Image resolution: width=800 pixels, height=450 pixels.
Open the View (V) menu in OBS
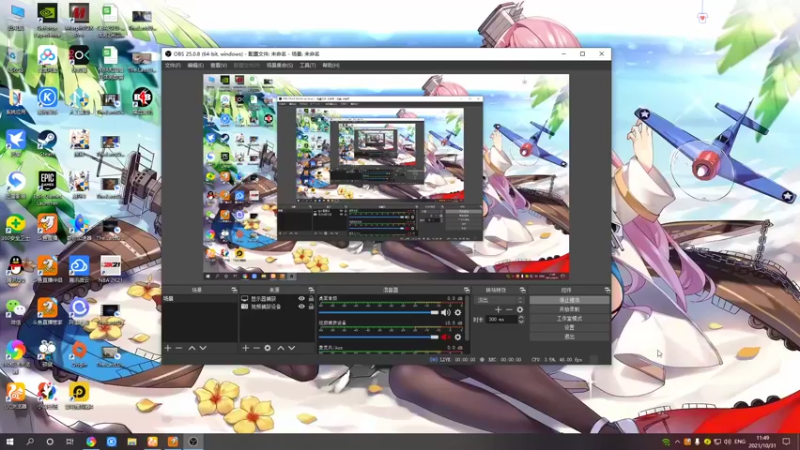[218, 65]
